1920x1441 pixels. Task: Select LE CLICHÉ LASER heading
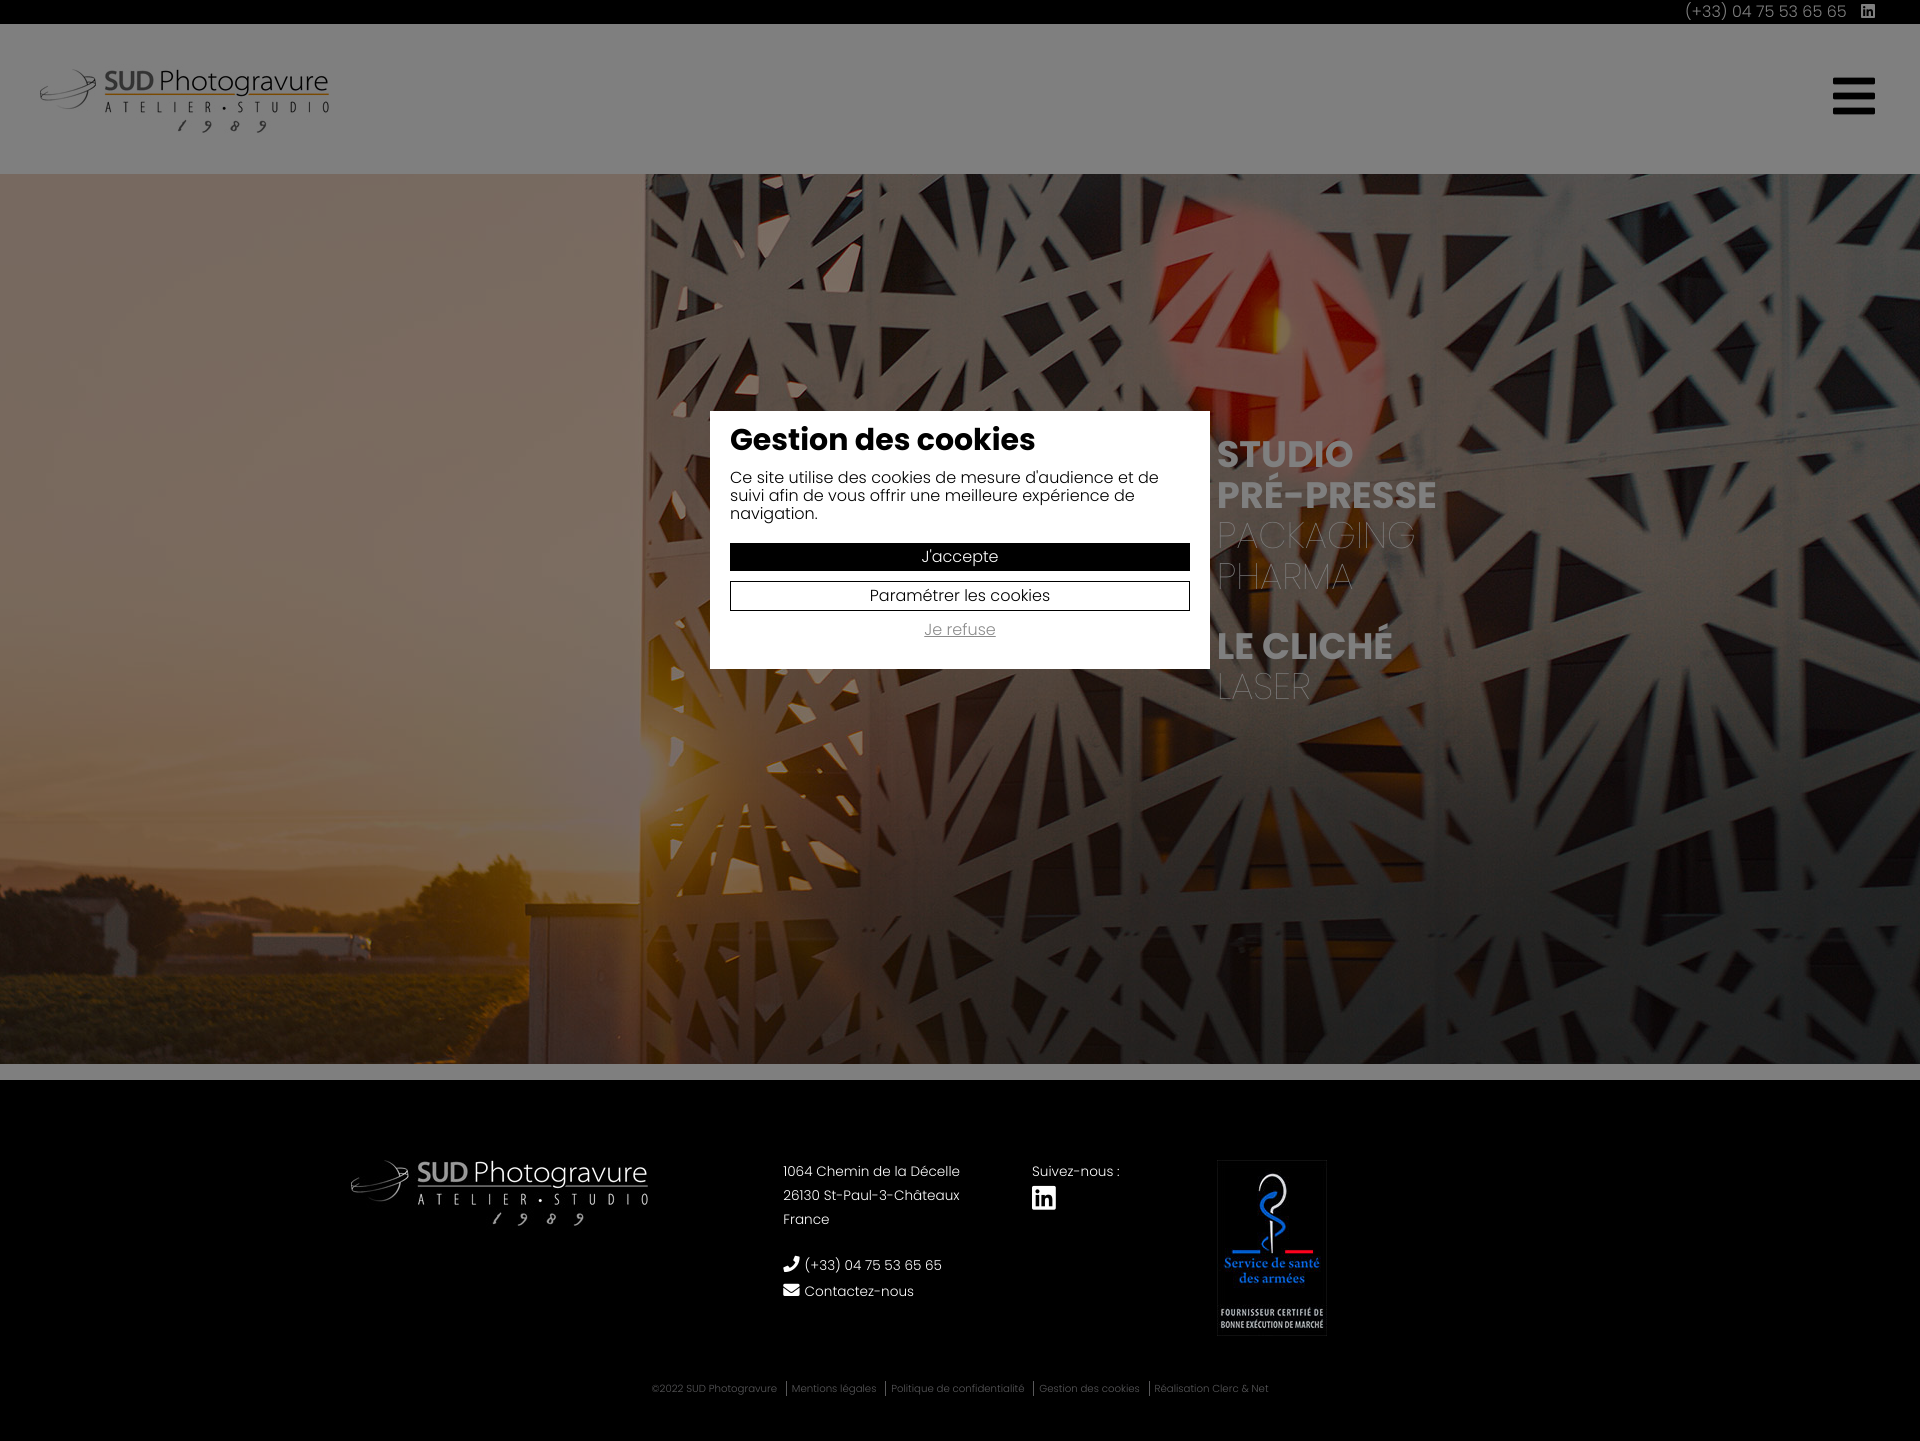(1304, 666)
